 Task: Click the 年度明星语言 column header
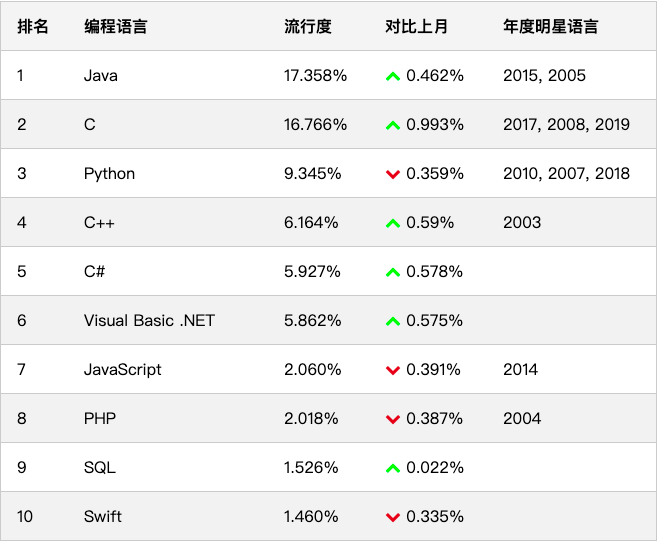click(x=550, y=27)
